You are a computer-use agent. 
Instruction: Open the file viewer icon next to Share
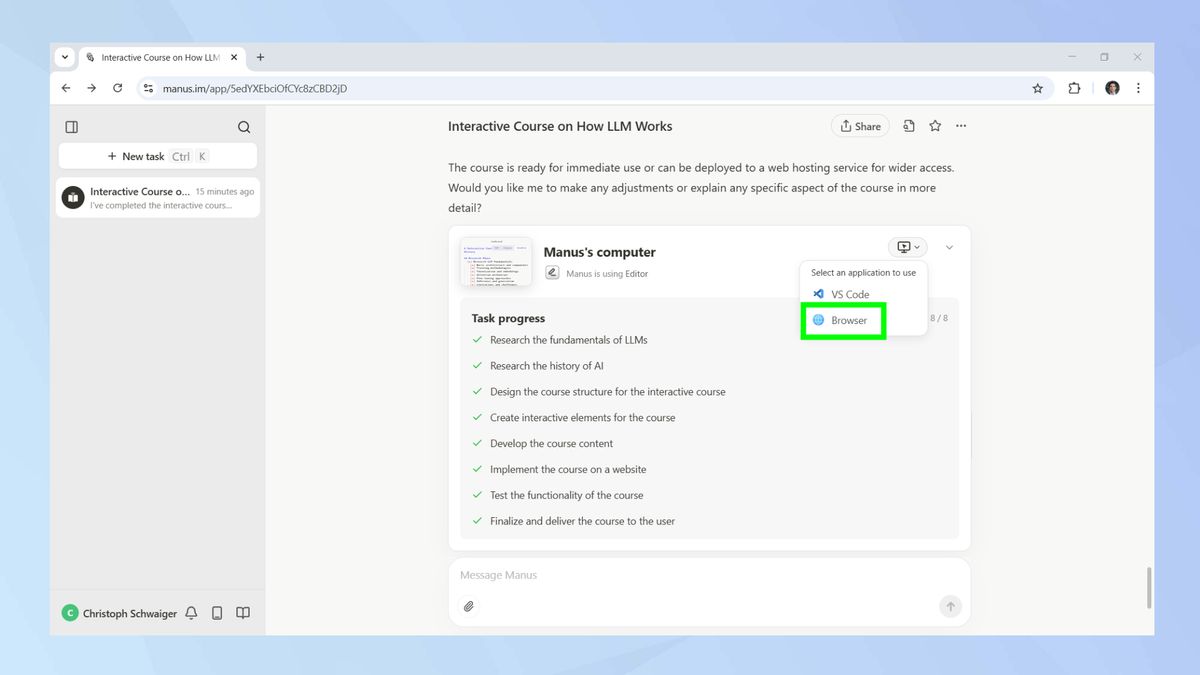tap(908, 125)
